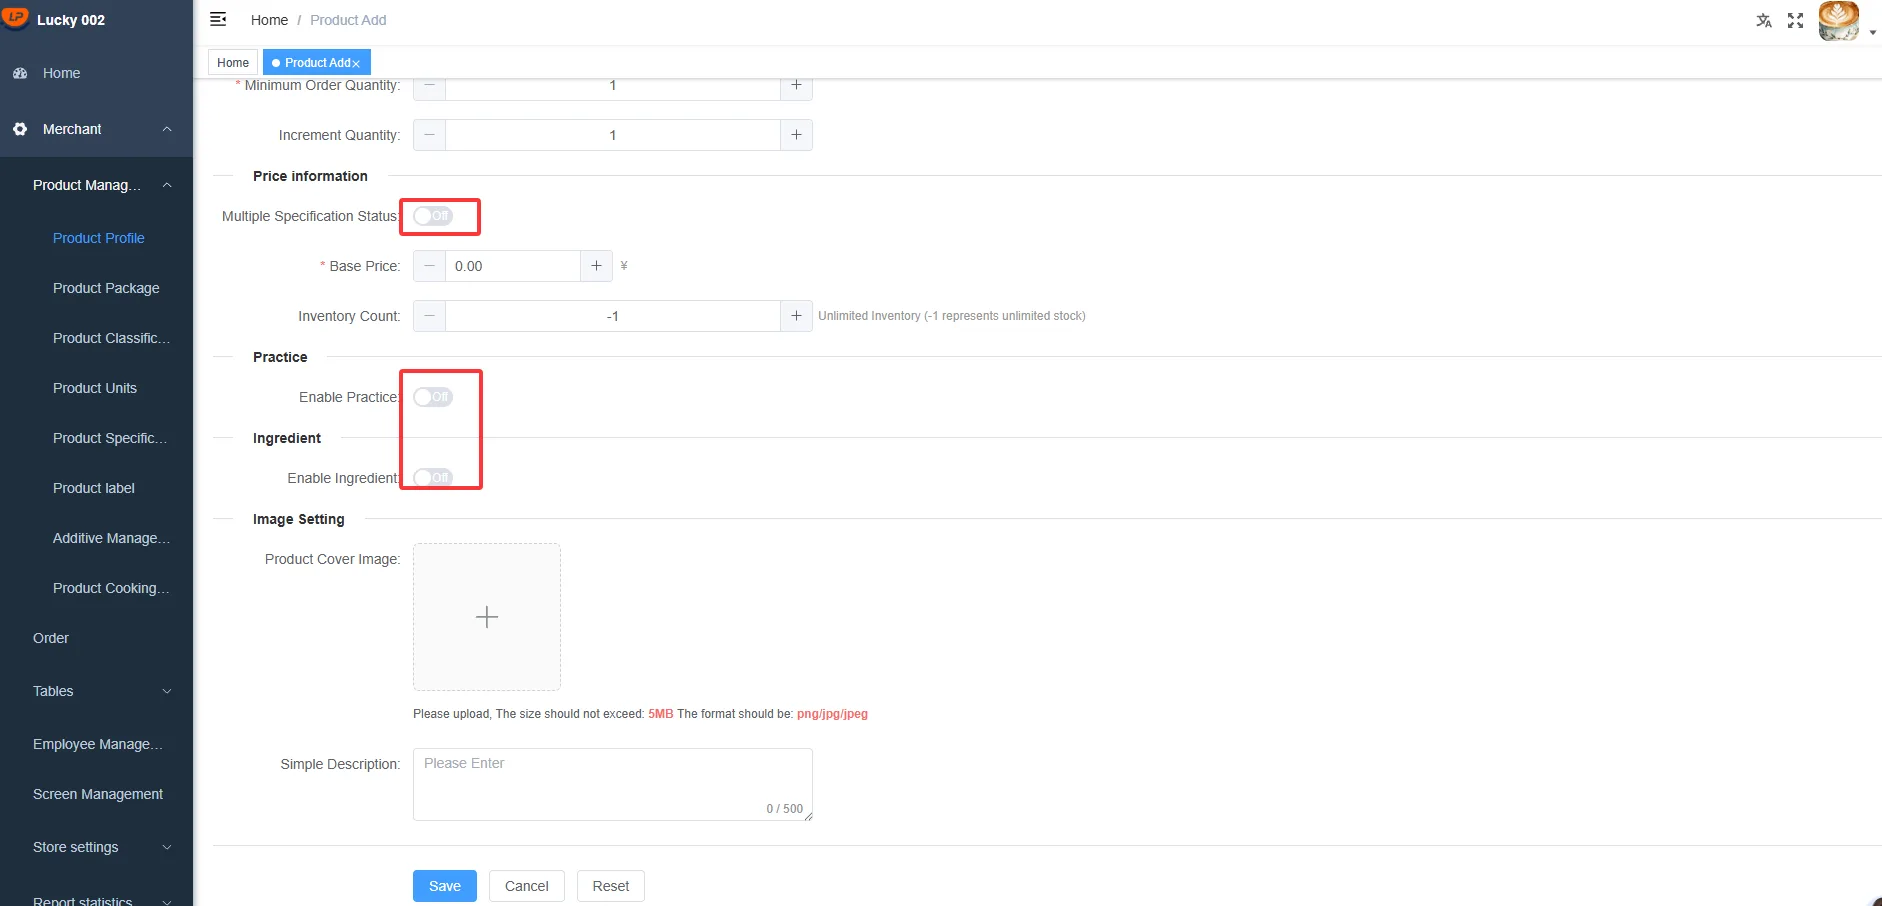Open the language translation icon

(x=1764, y=20)
